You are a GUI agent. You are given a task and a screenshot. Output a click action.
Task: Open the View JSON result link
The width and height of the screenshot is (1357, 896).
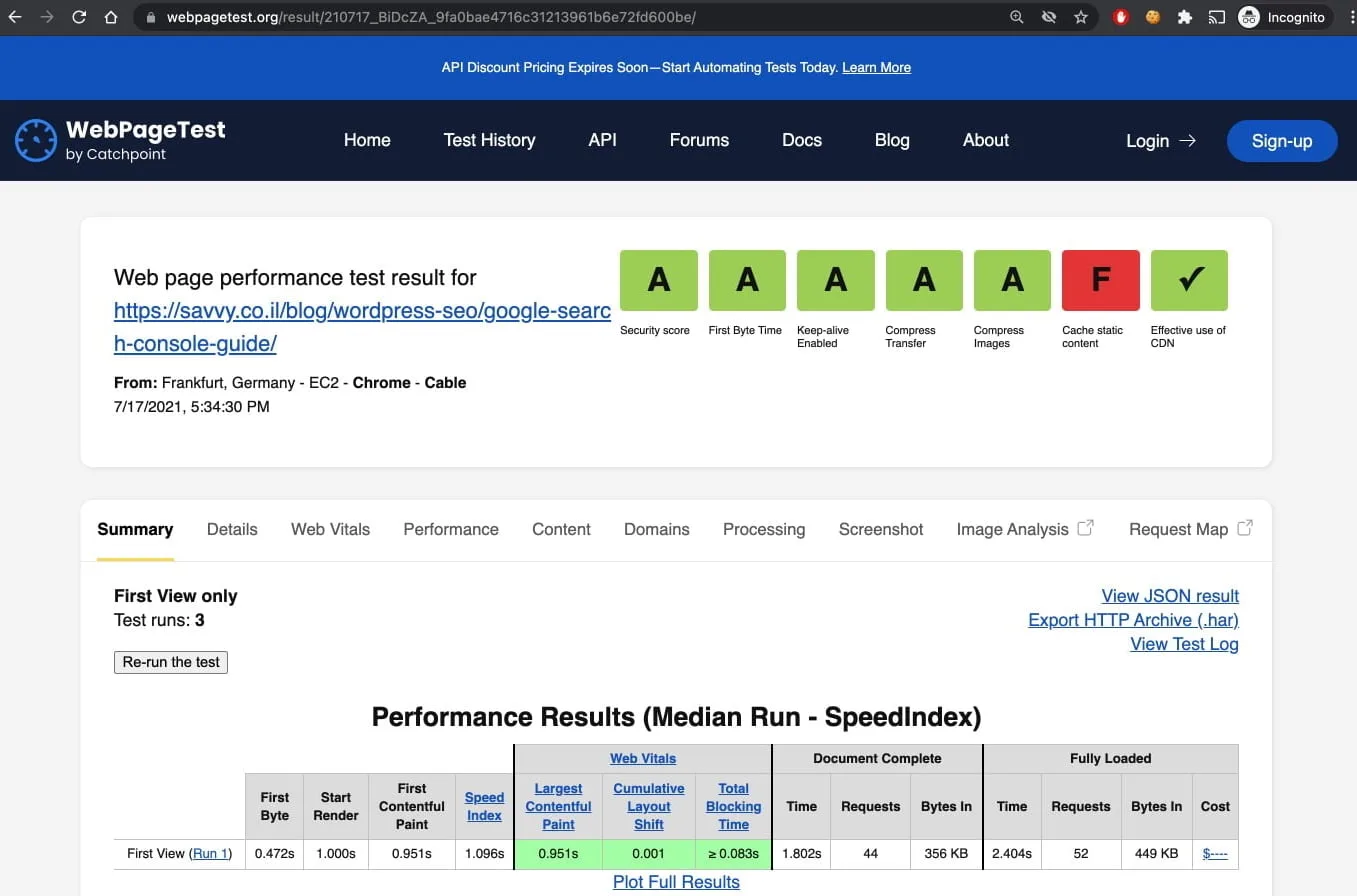1170,596
